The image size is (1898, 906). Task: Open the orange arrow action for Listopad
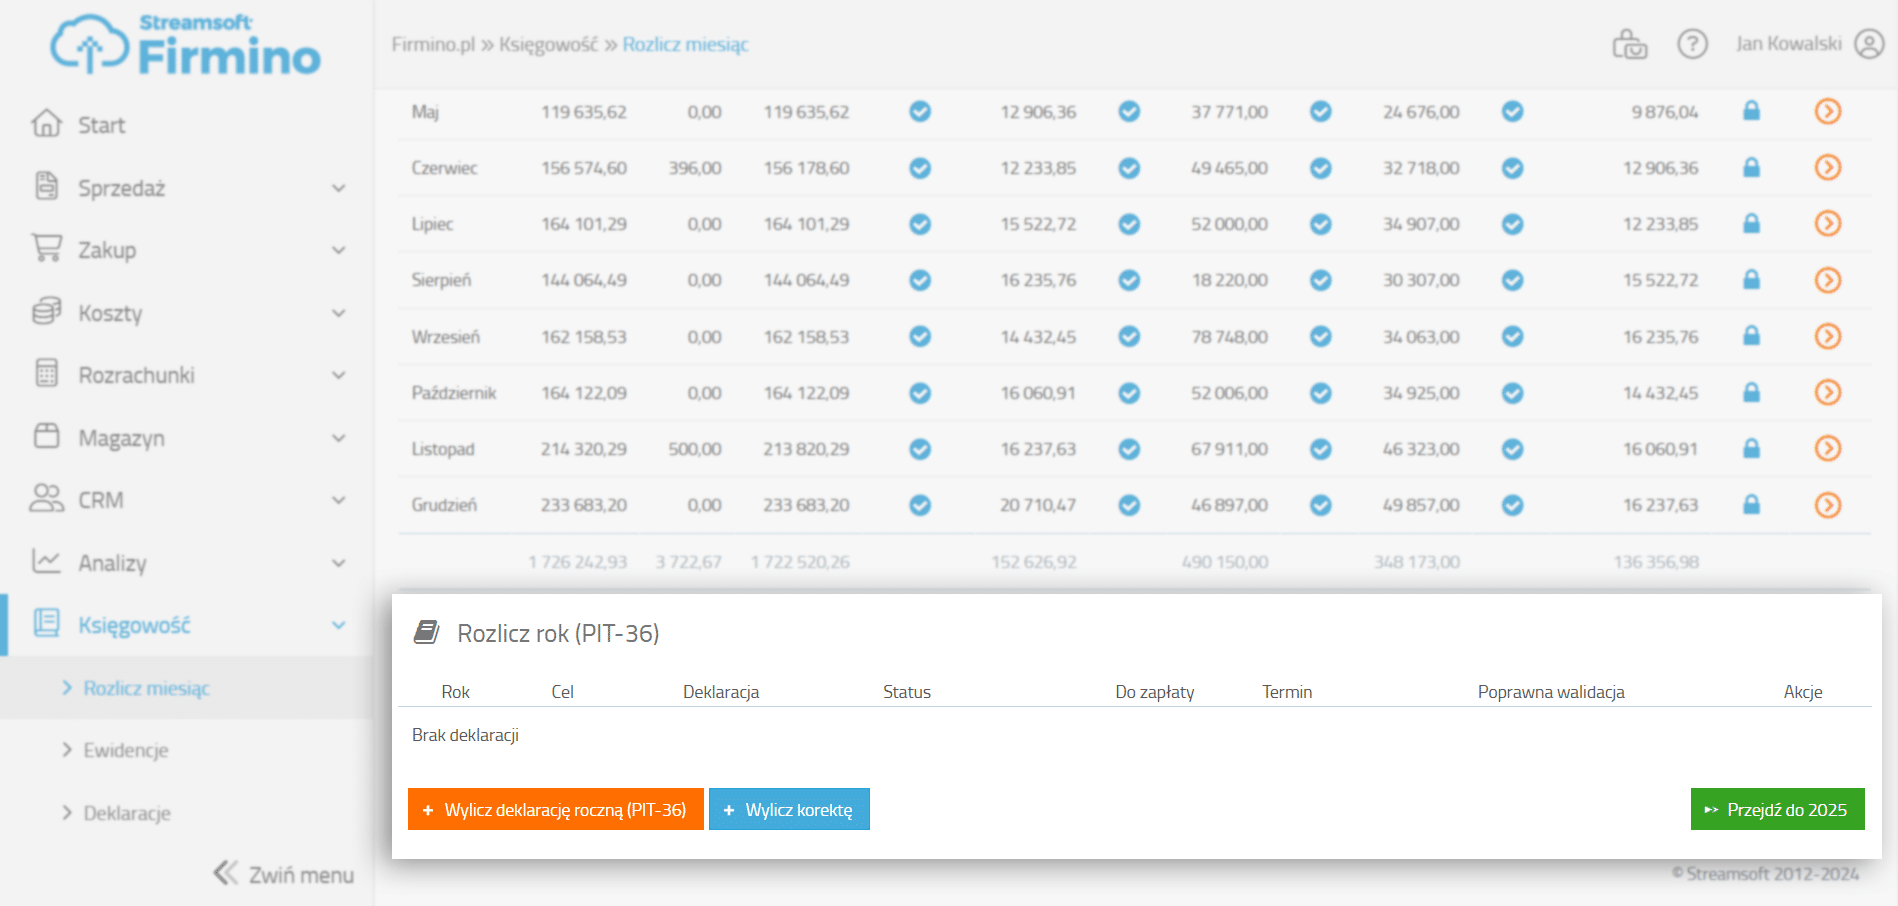tap(1828, 448)
